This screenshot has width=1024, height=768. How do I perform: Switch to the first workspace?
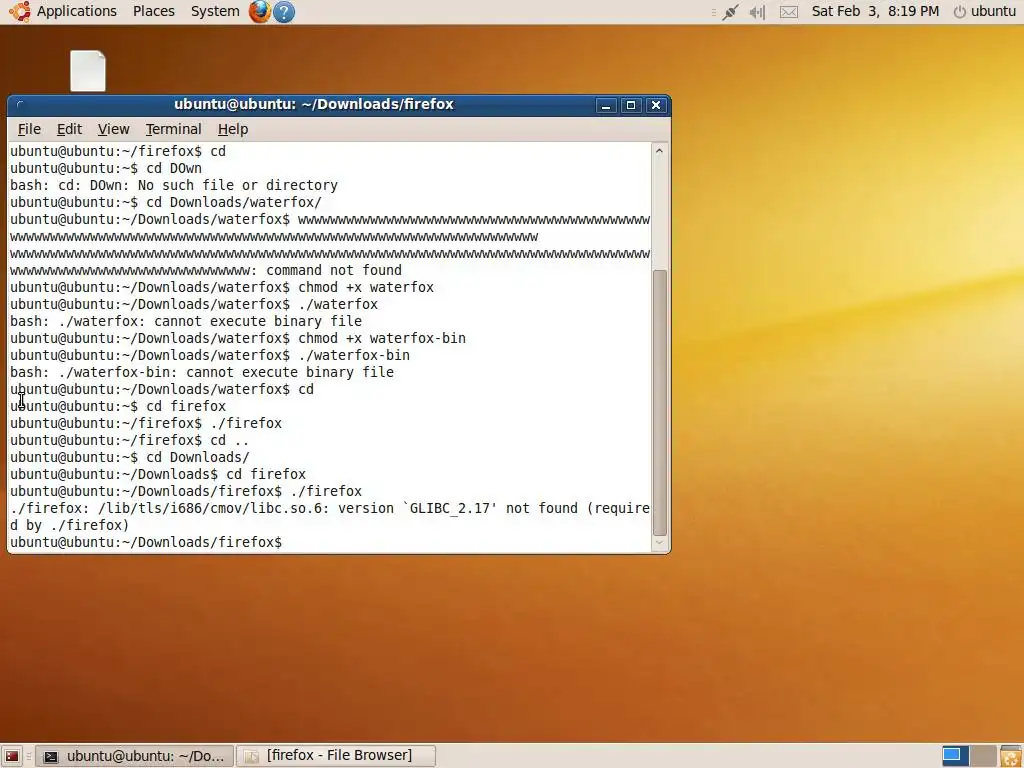coord(953,756)
